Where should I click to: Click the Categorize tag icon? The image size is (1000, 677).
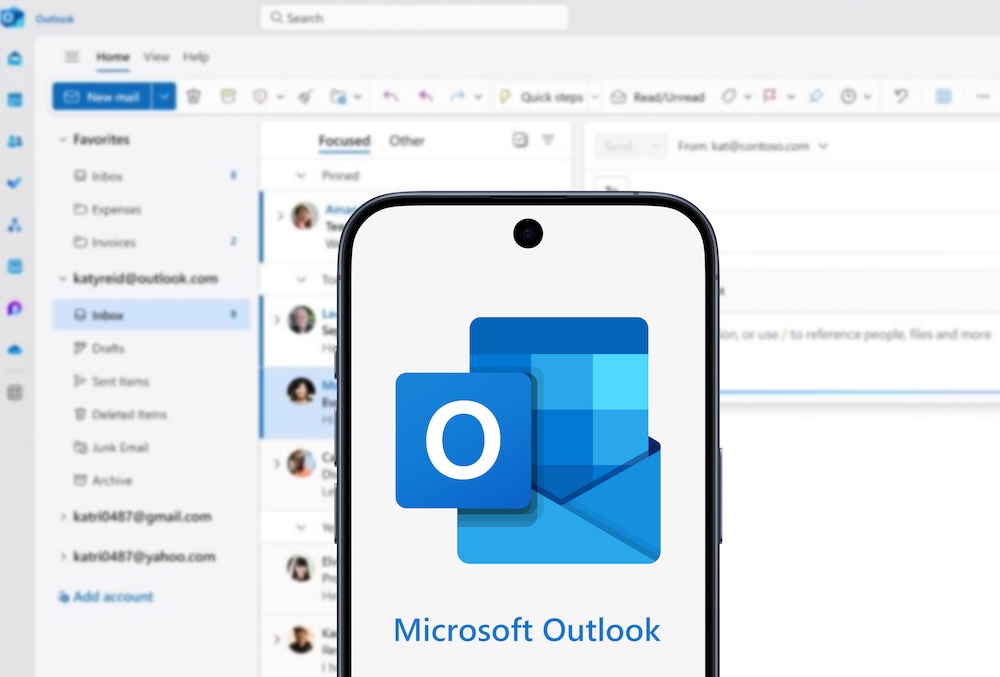[728, 96]
